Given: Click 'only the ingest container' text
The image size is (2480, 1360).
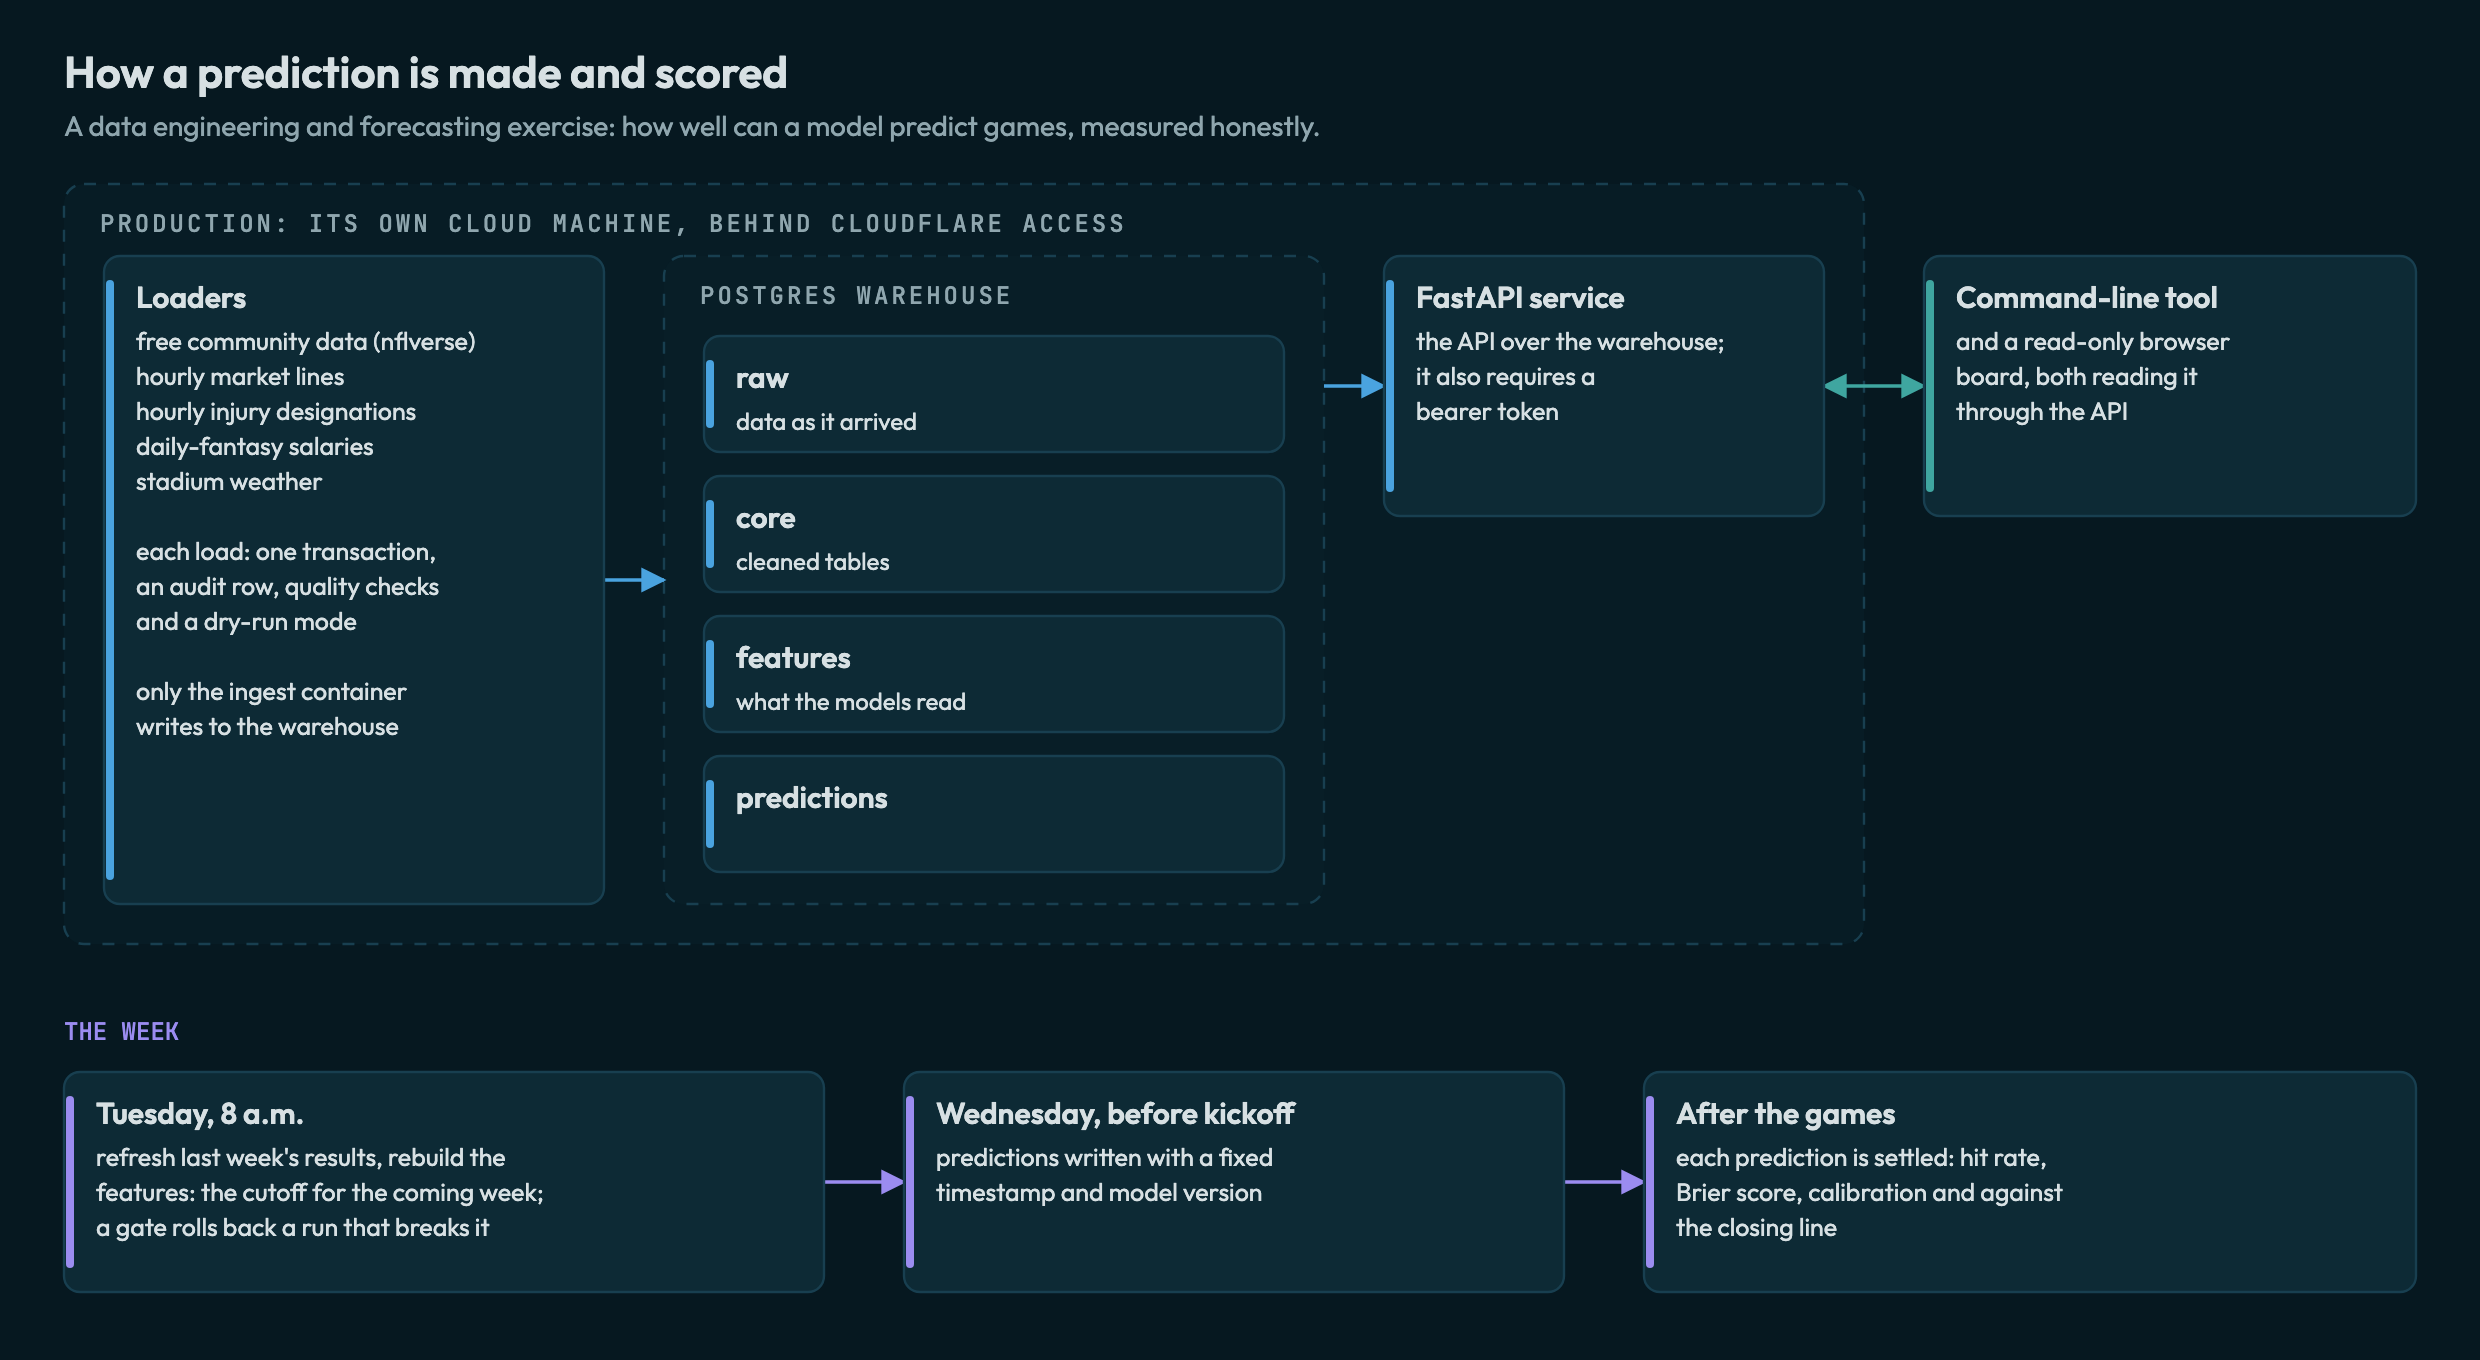Looking at the screenshot, I should point(271,692).
